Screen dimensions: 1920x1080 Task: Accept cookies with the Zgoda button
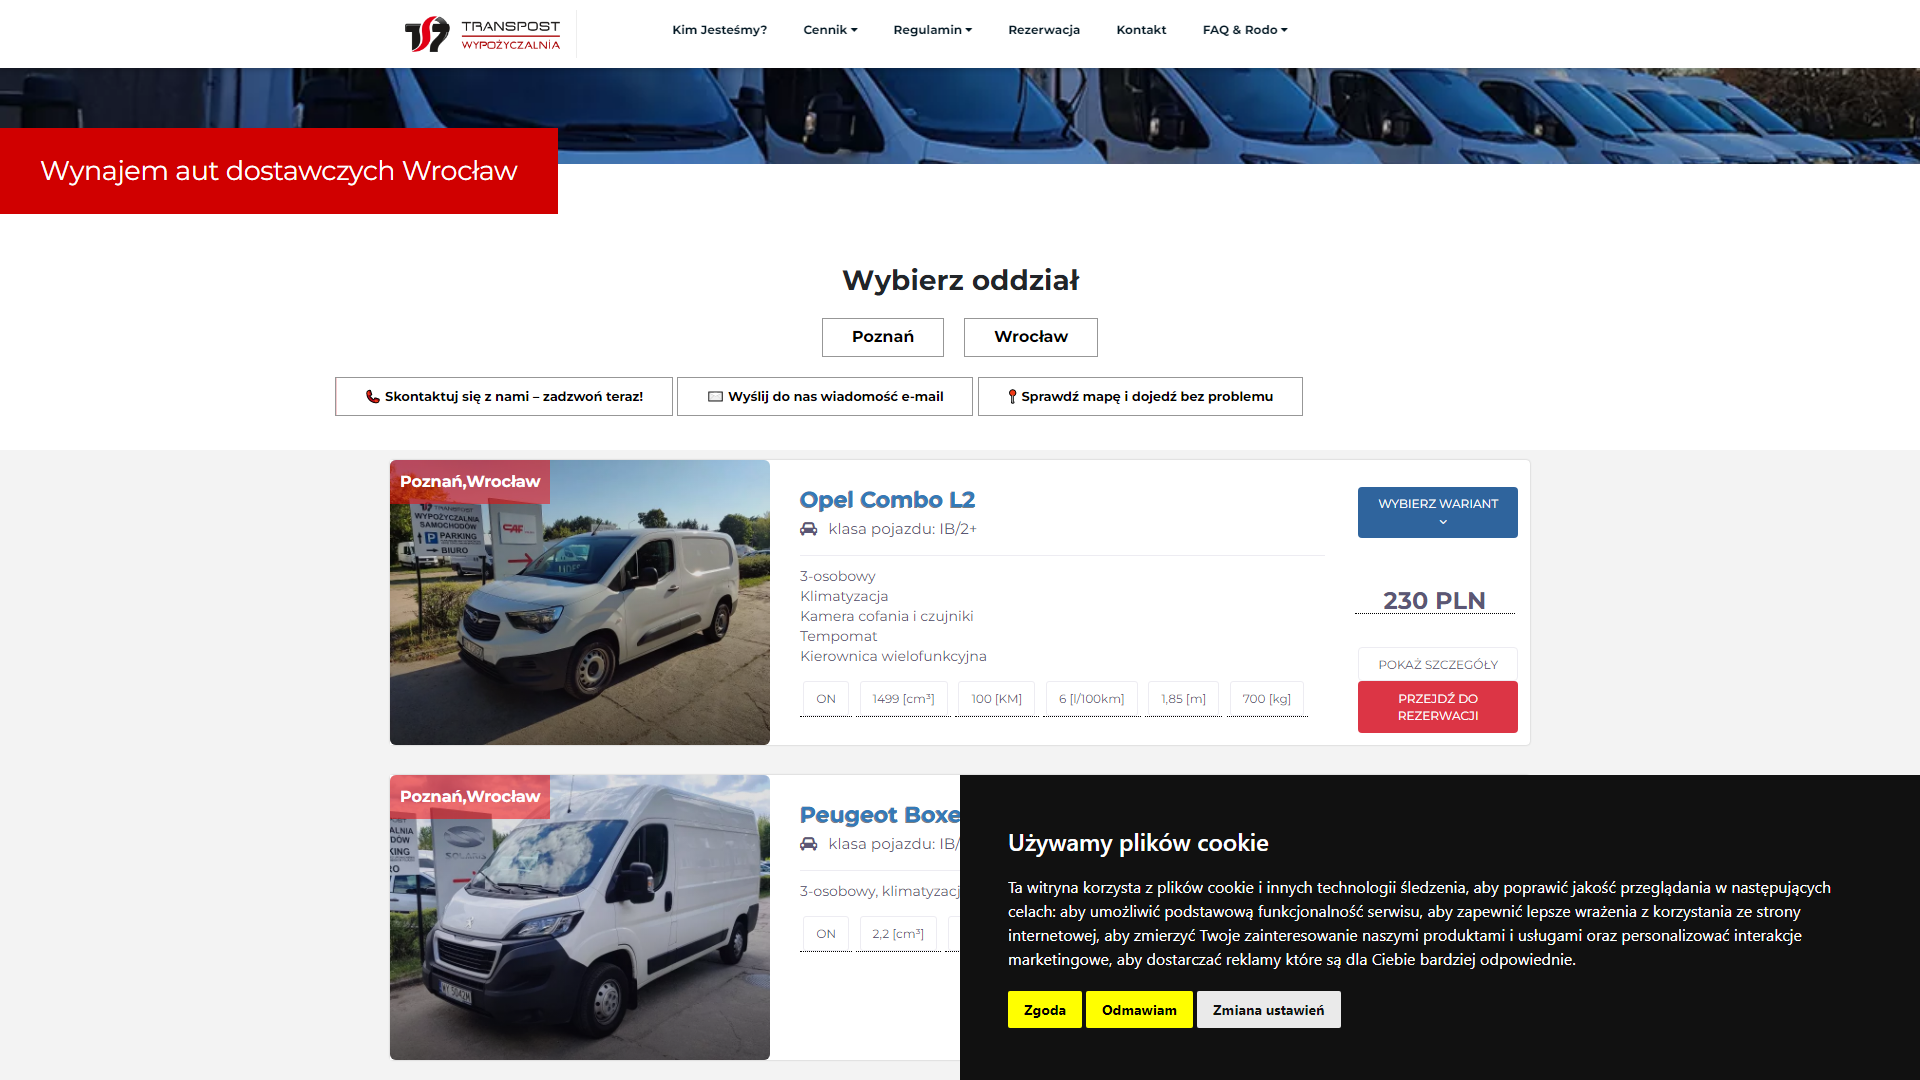pyautogui.click(x=1044, y=1010)
